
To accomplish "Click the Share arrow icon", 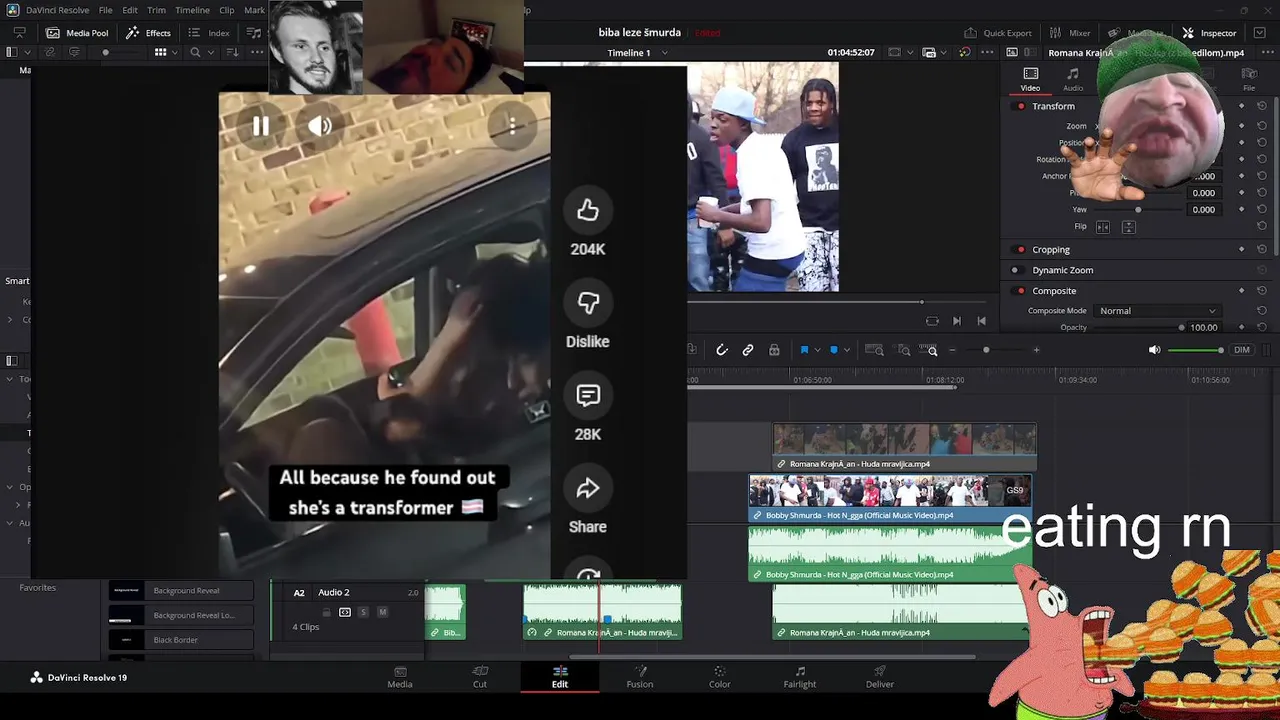I will [588, 488].
